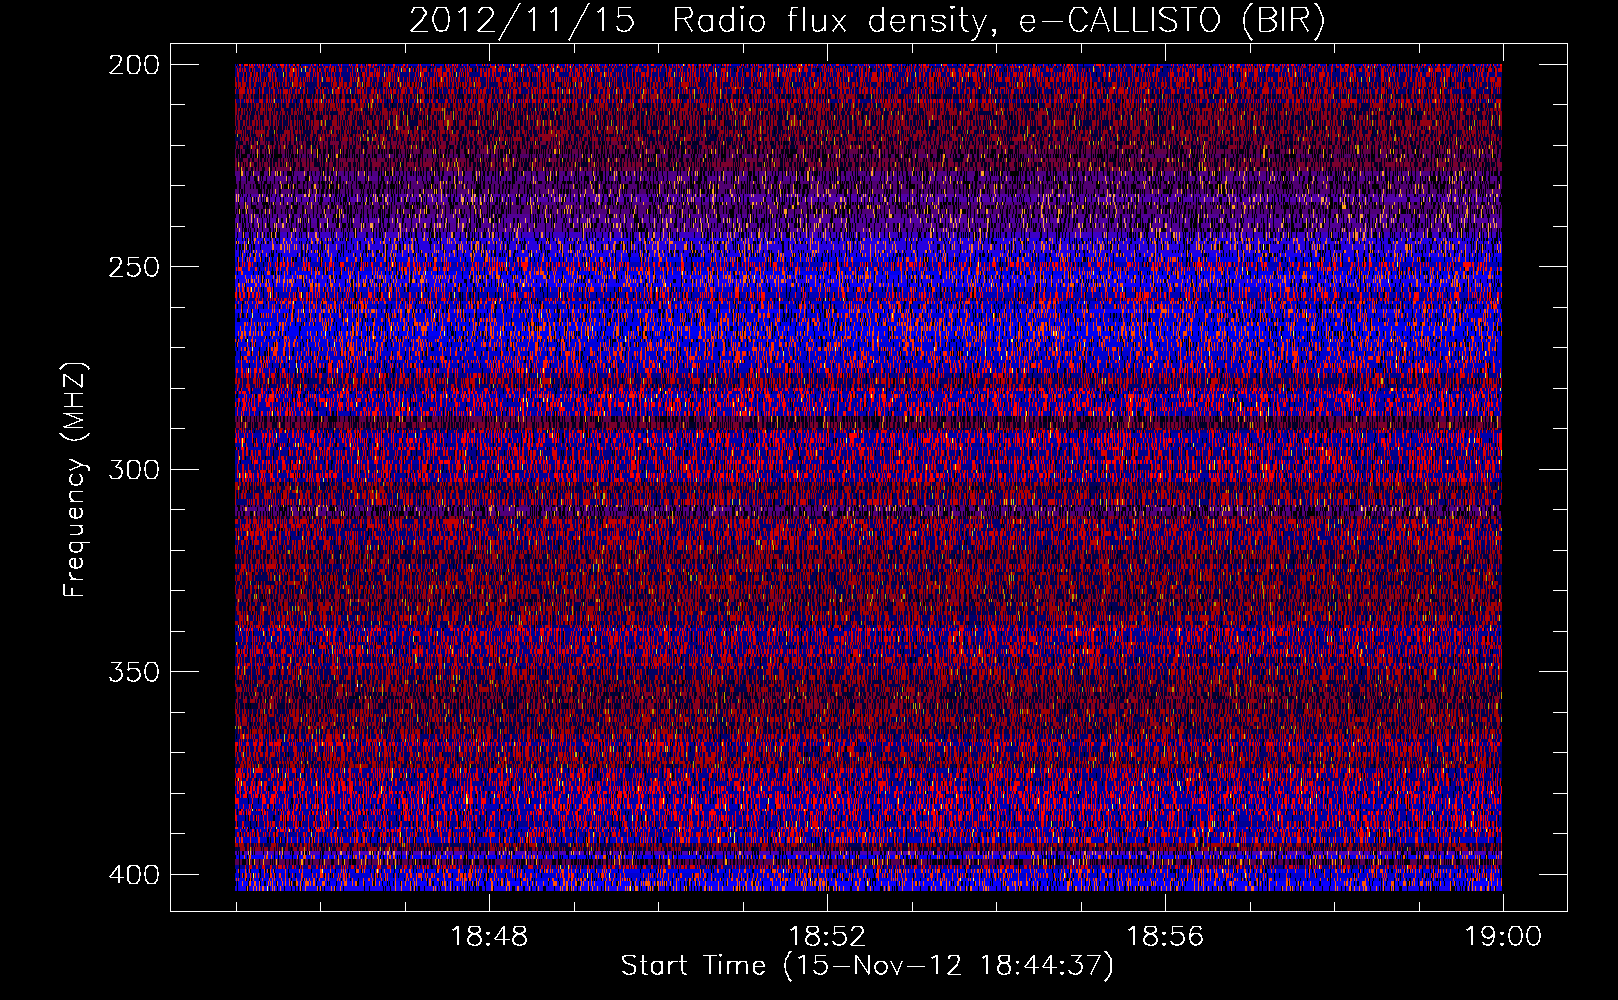Screen dimensions: 1618x1000
Task: Click the 'Frequency (MHZ)' axis label
Action: tap(75, 480)
